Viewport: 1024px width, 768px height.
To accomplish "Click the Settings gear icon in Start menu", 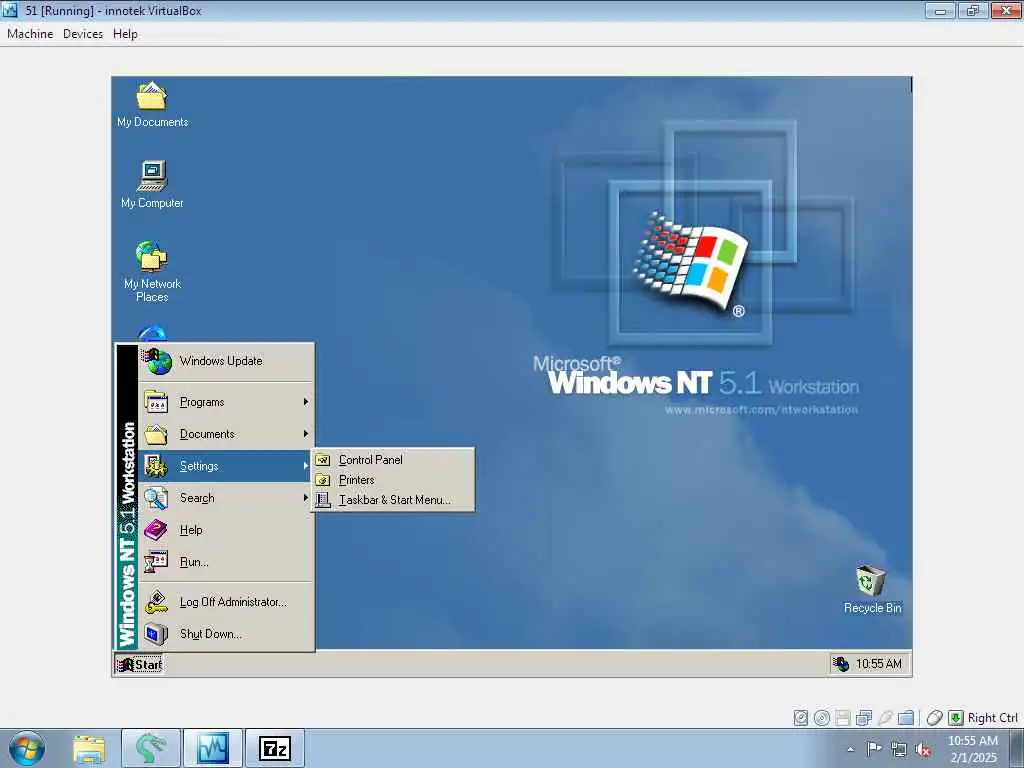I will point(156,466).
